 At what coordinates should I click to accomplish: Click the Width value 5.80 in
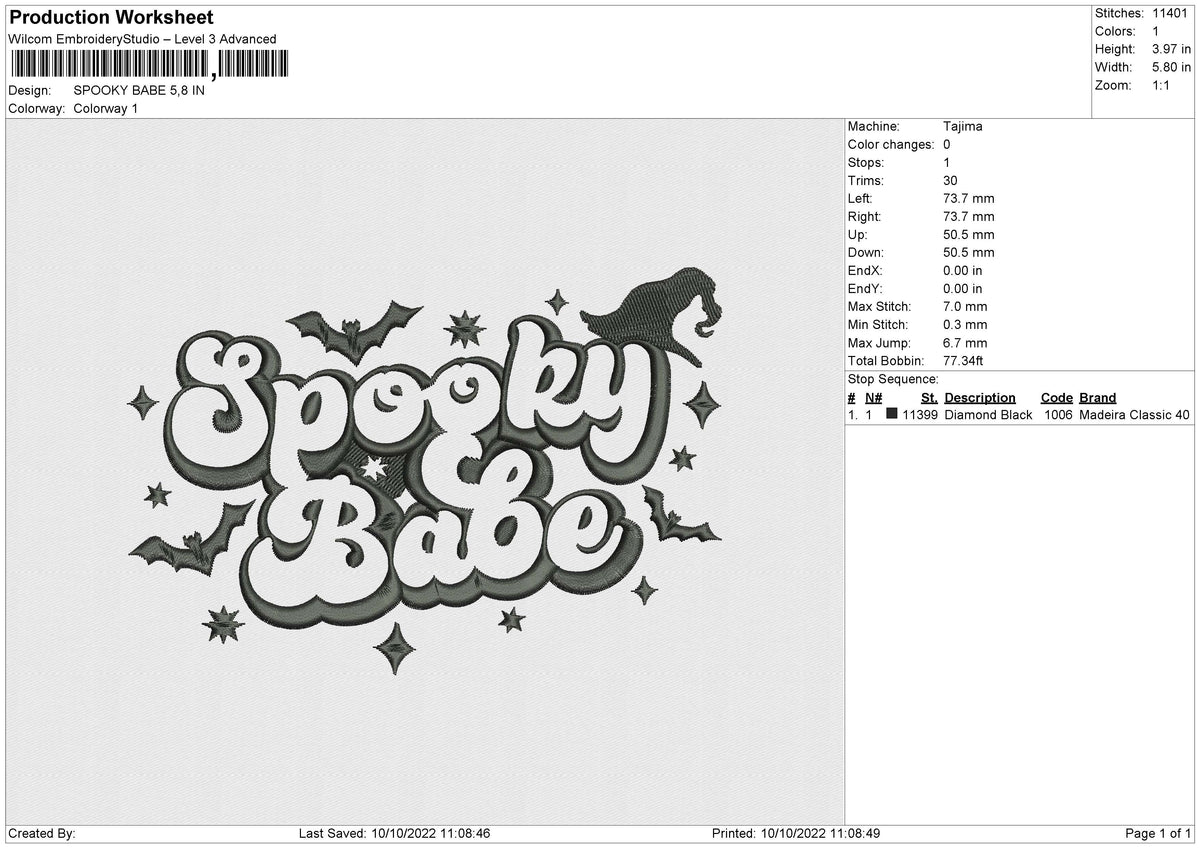tap(1171, 67)
